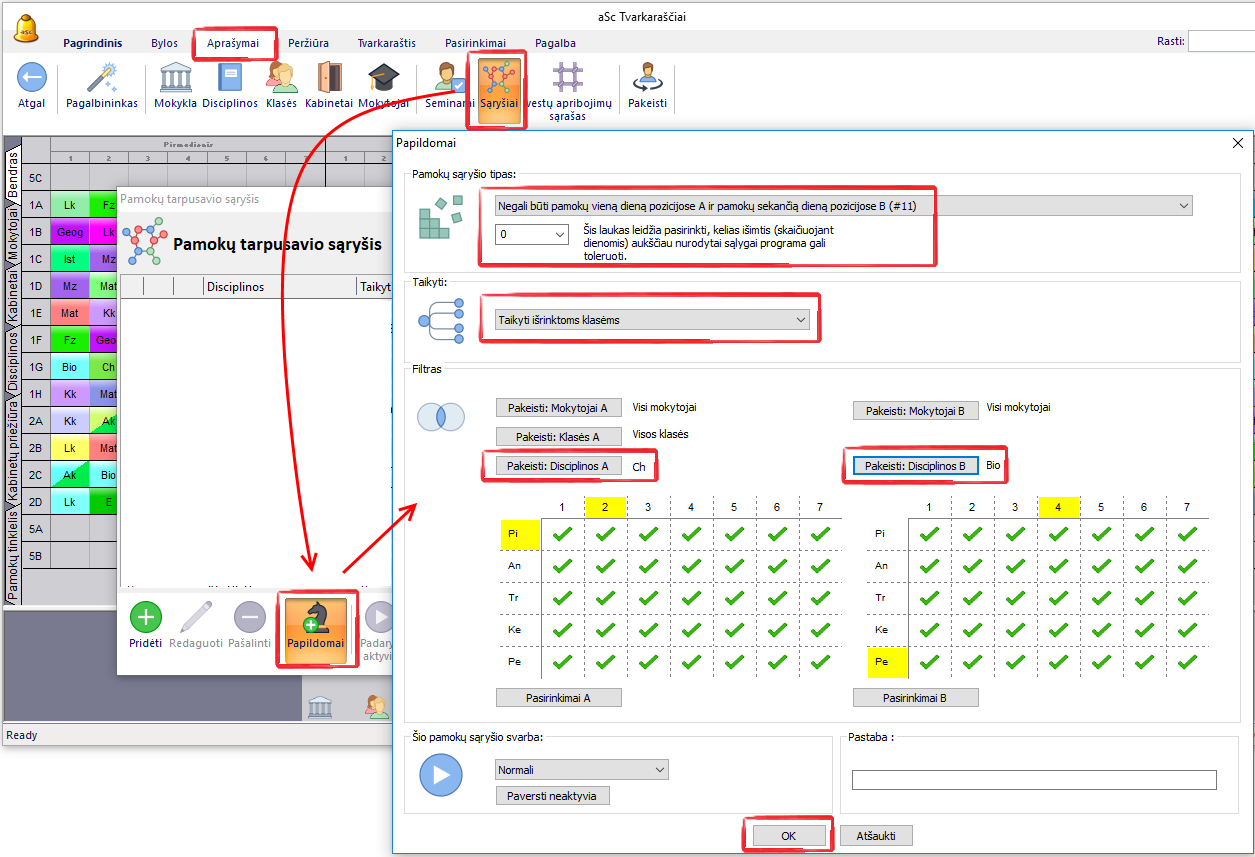This screenshot has height=857, width=1255.
Task: Toggle checkmark for Tr period 4 in grid A
Action: [691, 598]
